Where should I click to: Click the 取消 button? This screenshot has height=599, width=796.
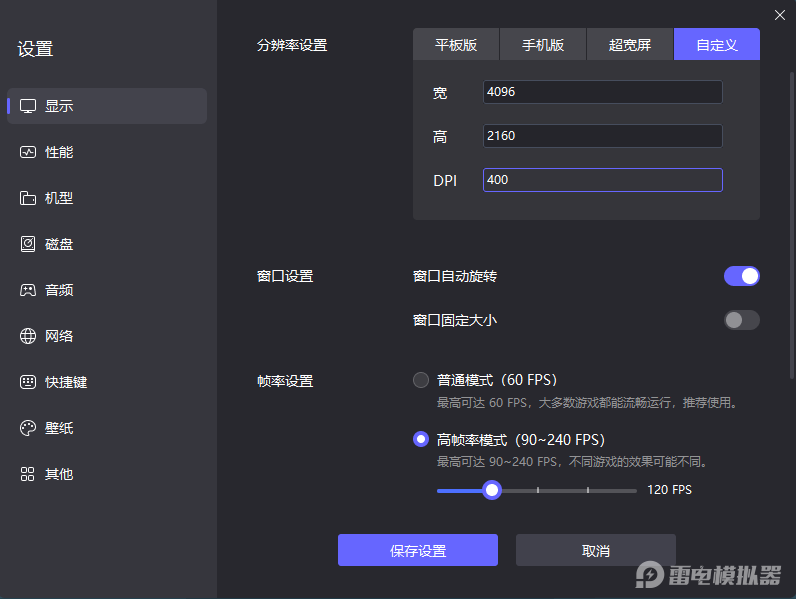596,550
